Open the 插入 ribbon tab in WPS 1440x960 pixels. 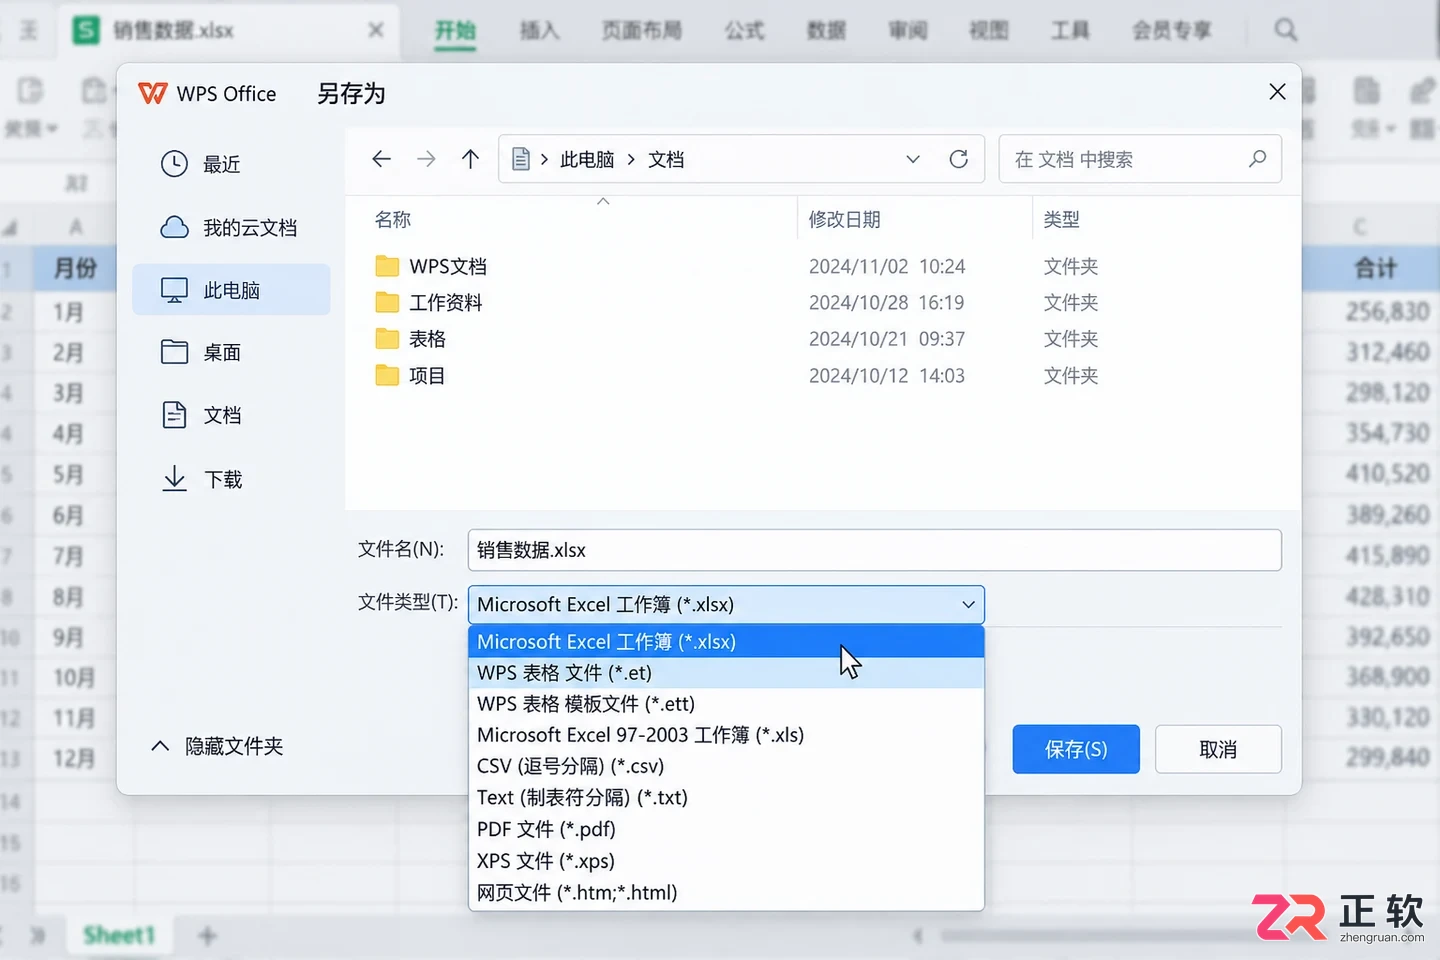(539, 30)
